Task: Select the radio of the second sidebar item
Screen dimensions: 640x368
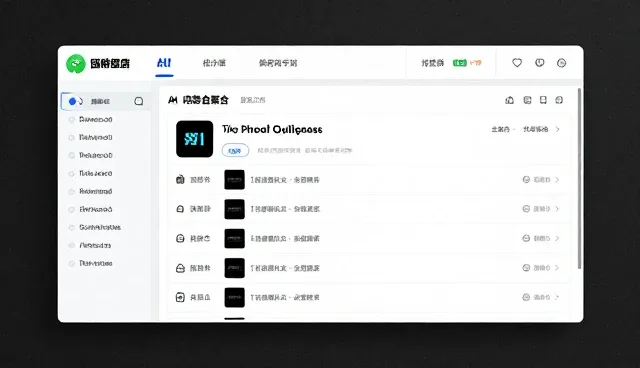Action: (x=72, y=120)
